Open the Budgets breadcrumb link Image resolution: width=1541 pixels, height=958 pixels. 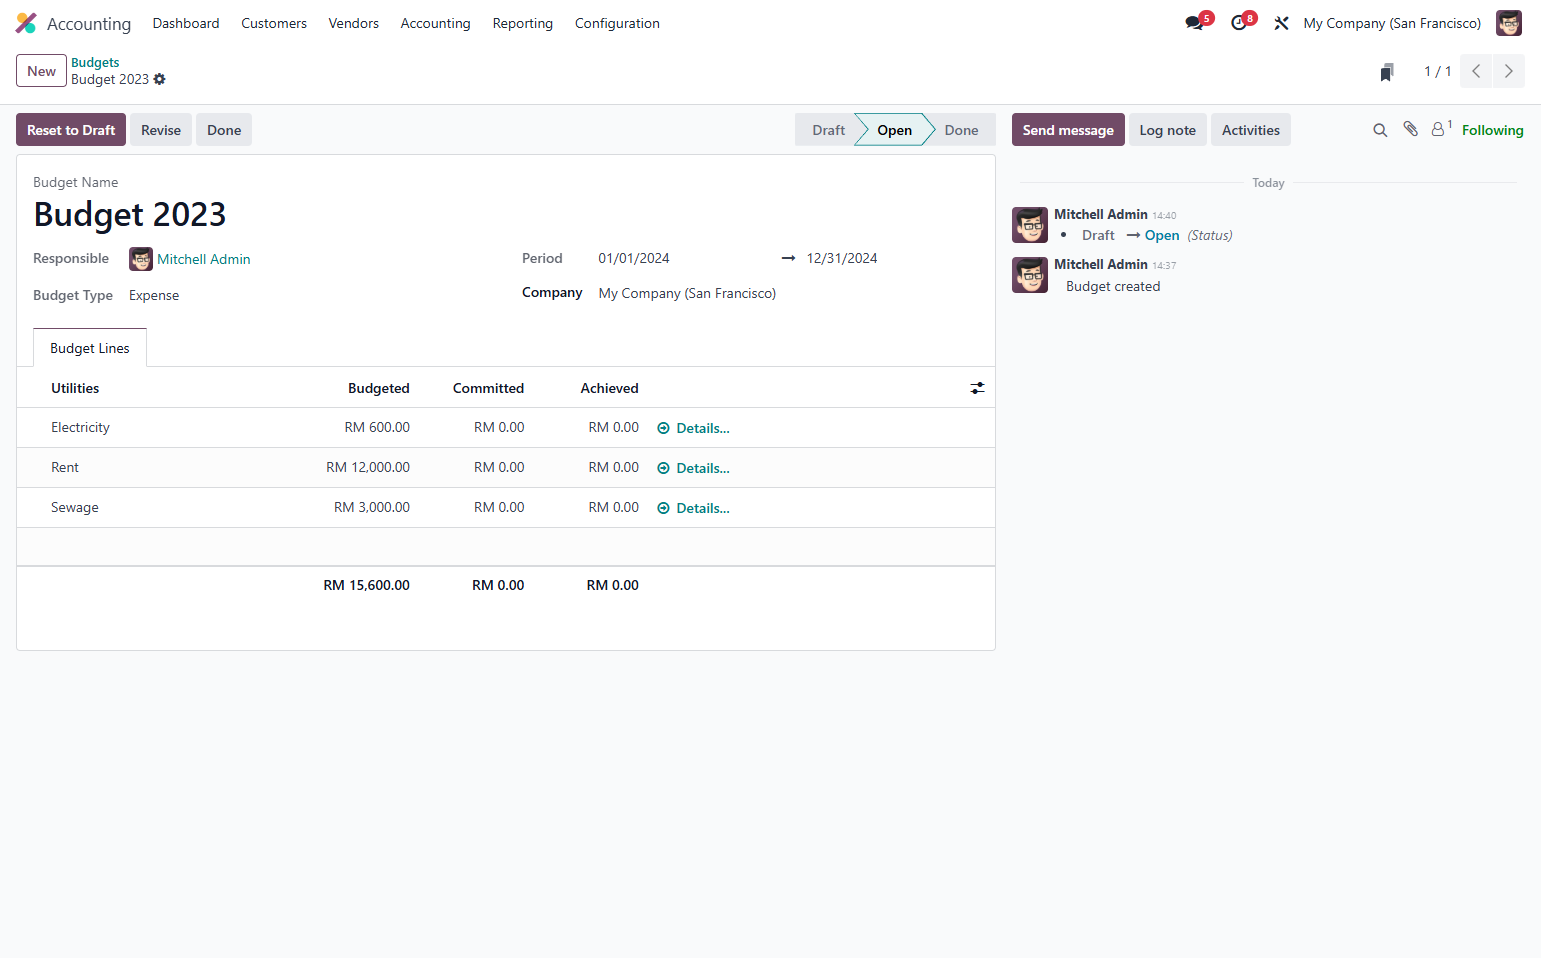coord(95,62)
